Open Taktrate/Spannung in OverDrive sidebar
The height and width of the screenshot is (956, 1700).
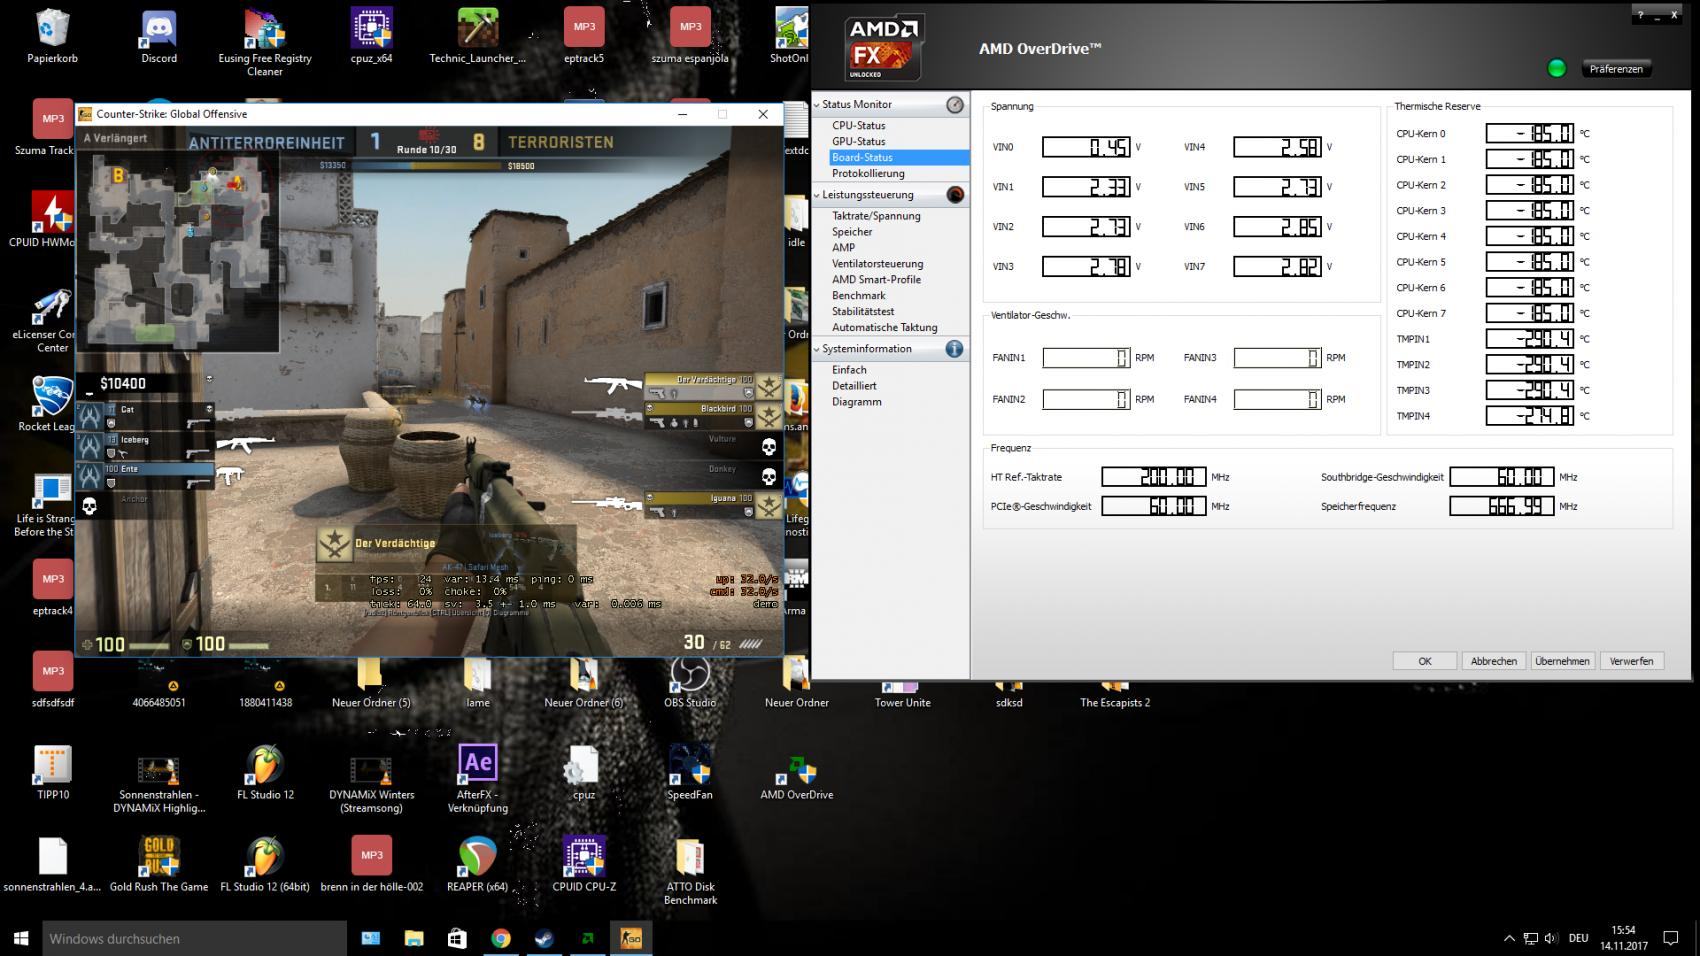point(876,216)
